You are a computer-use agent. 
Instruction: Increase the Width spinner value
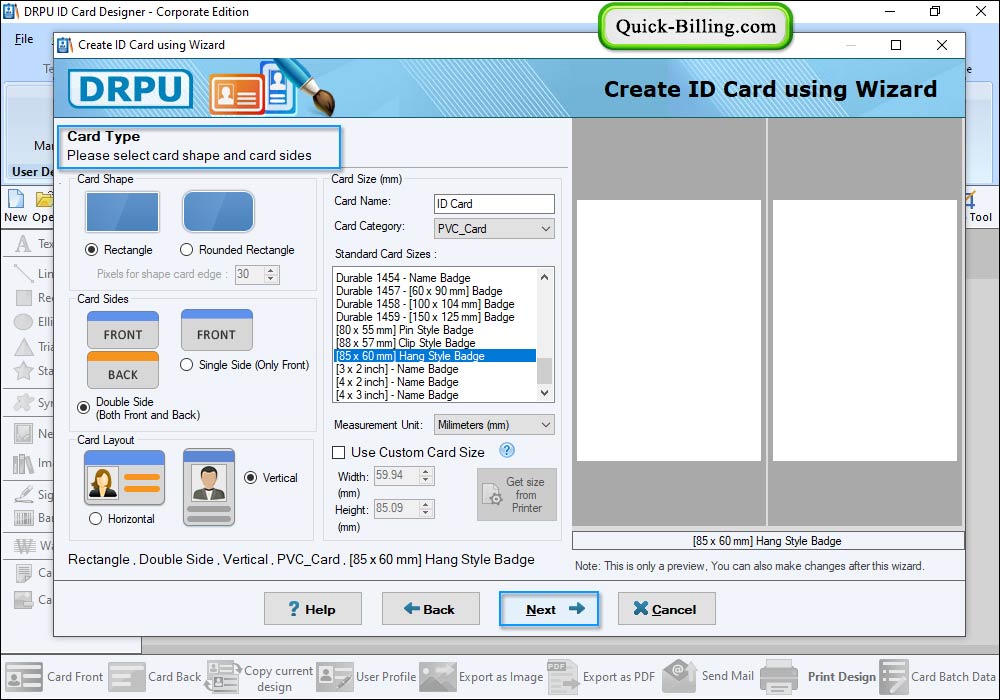point(427,471)
